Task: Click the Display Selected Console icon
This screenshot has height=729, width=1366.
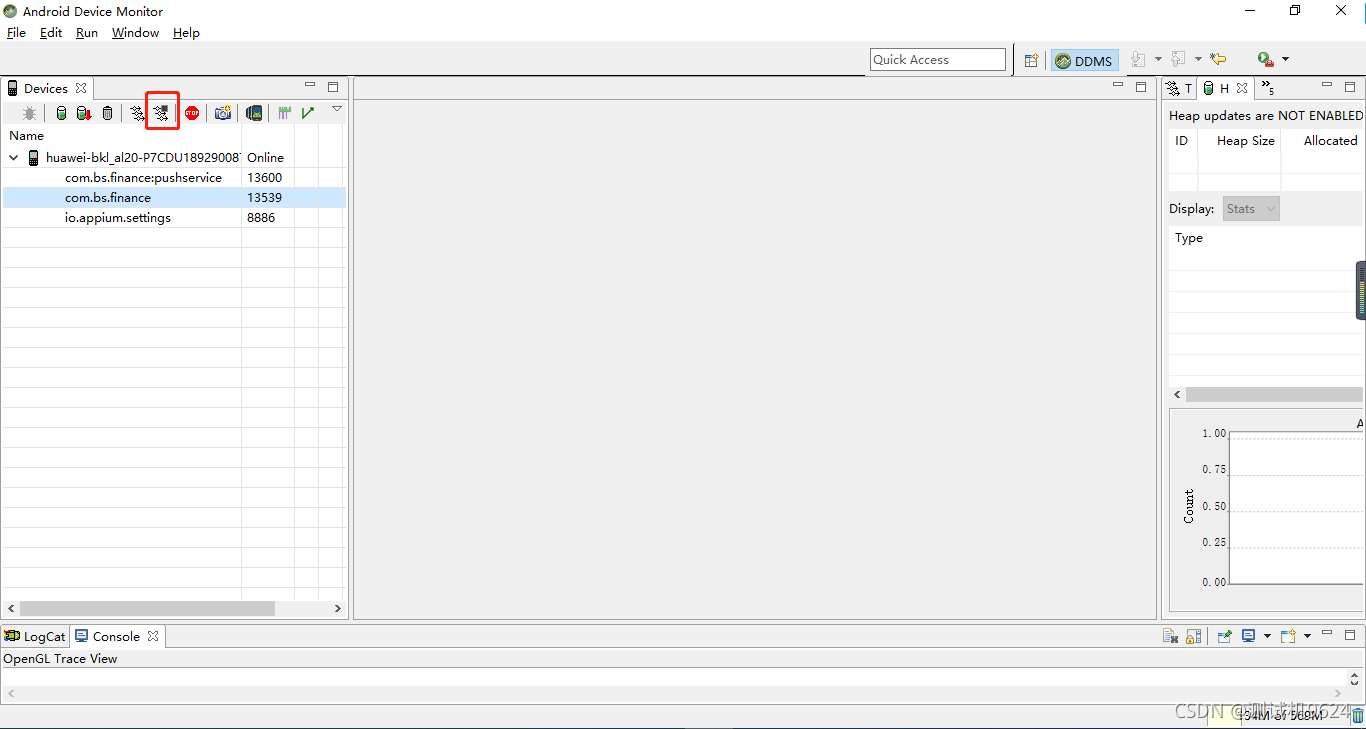Action: click(x=1249, y=636)
